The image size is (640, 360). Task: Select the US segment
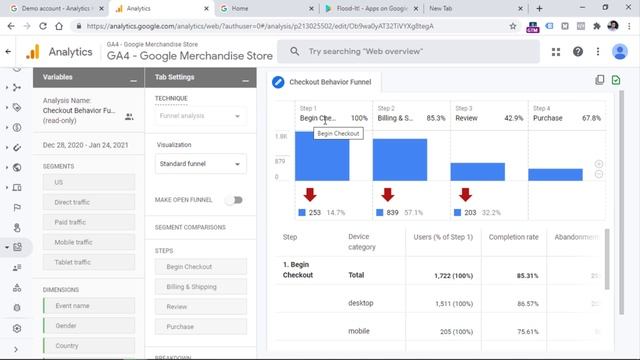click(x=89, y=182)
